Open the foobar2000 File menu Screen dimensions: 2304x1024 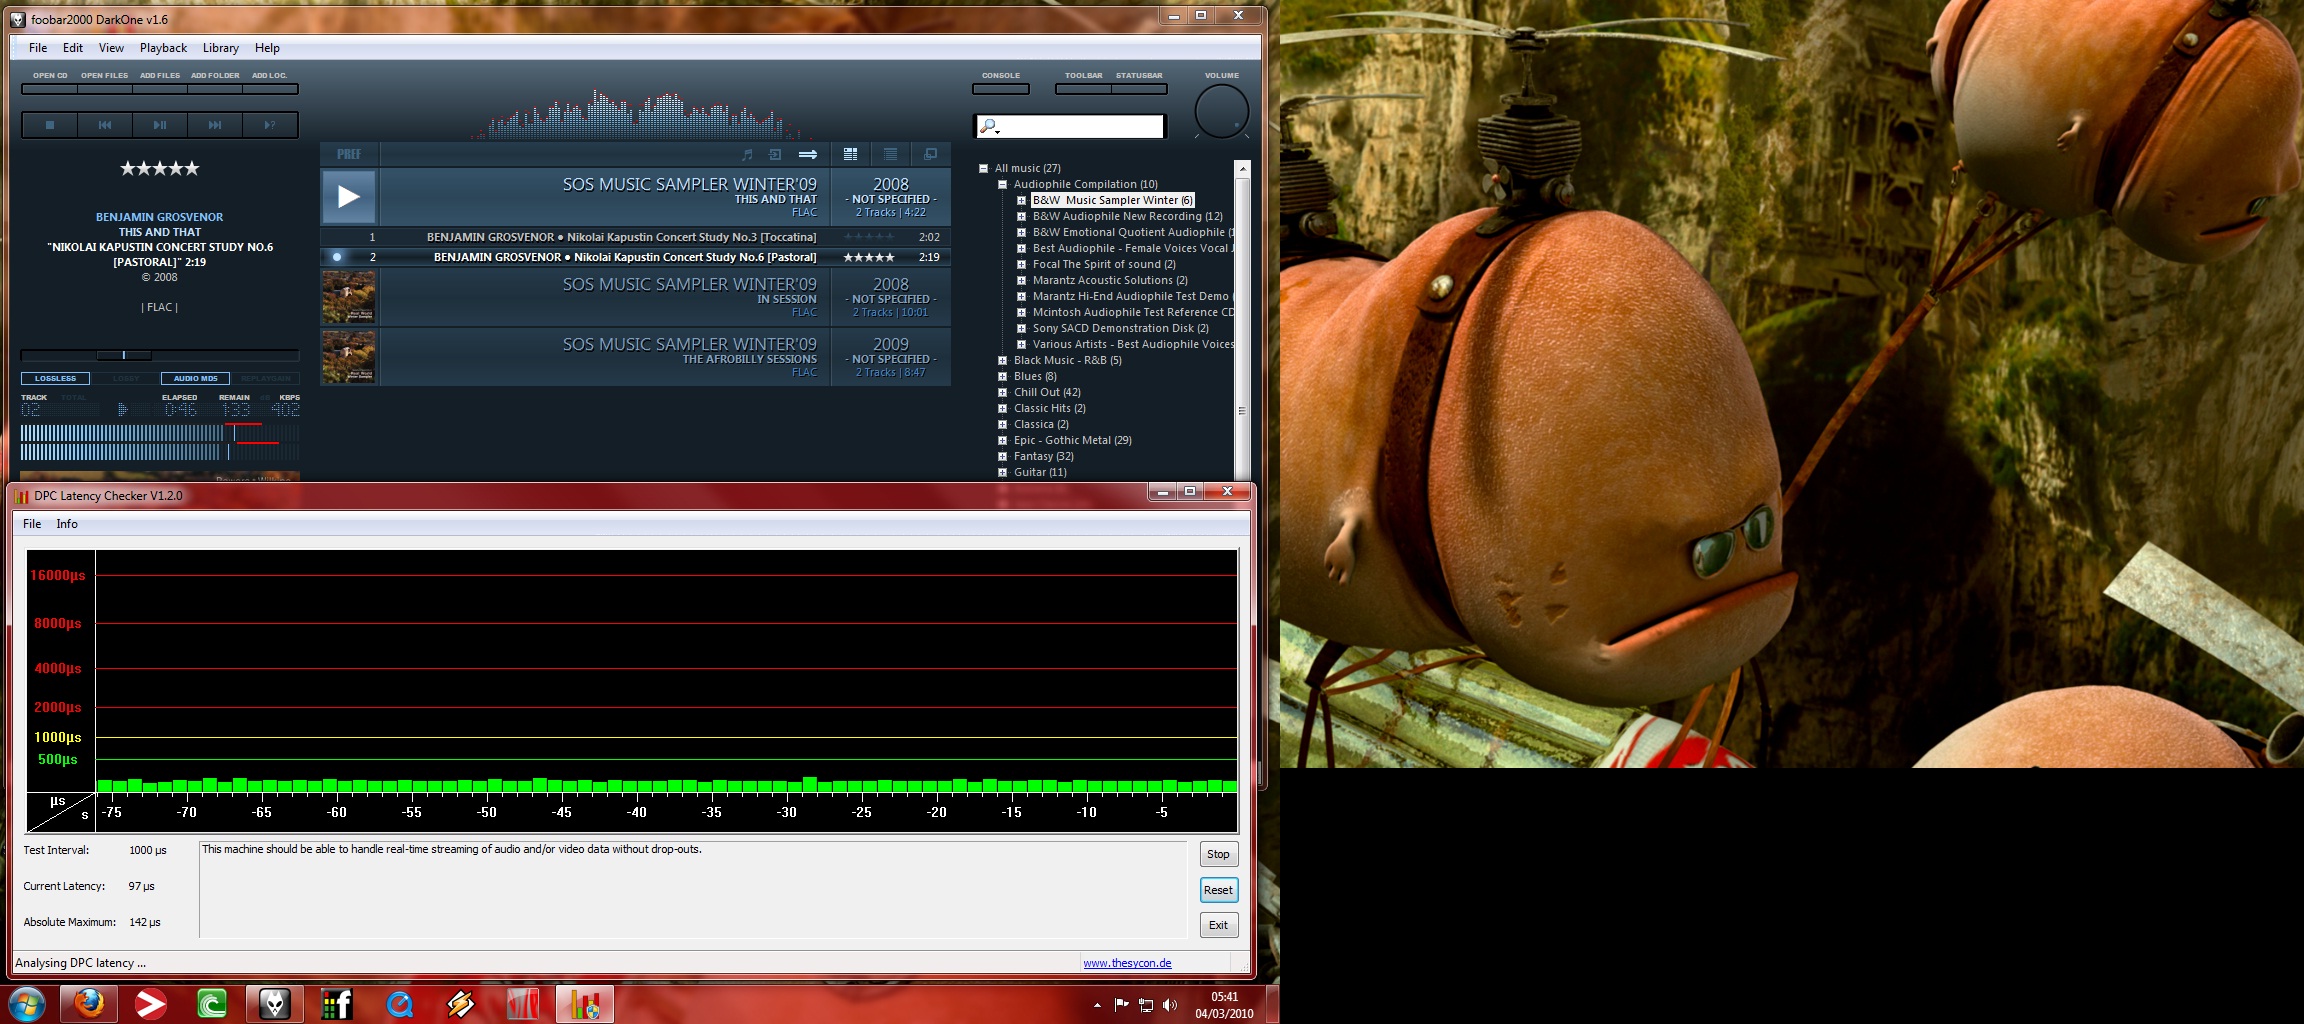tap(38, 48)
